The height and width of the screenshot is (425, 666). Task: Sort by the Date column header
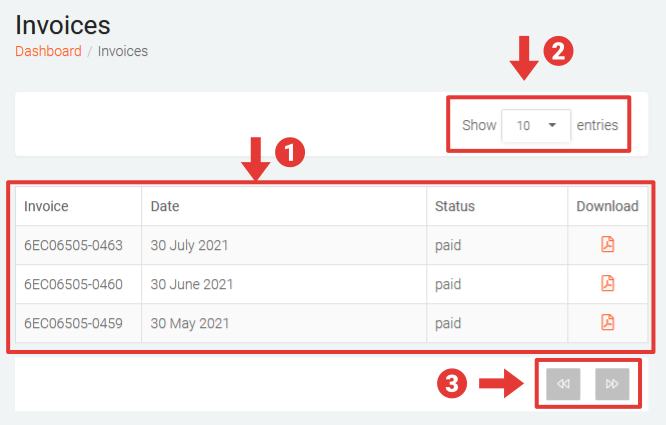pos(164,206)
